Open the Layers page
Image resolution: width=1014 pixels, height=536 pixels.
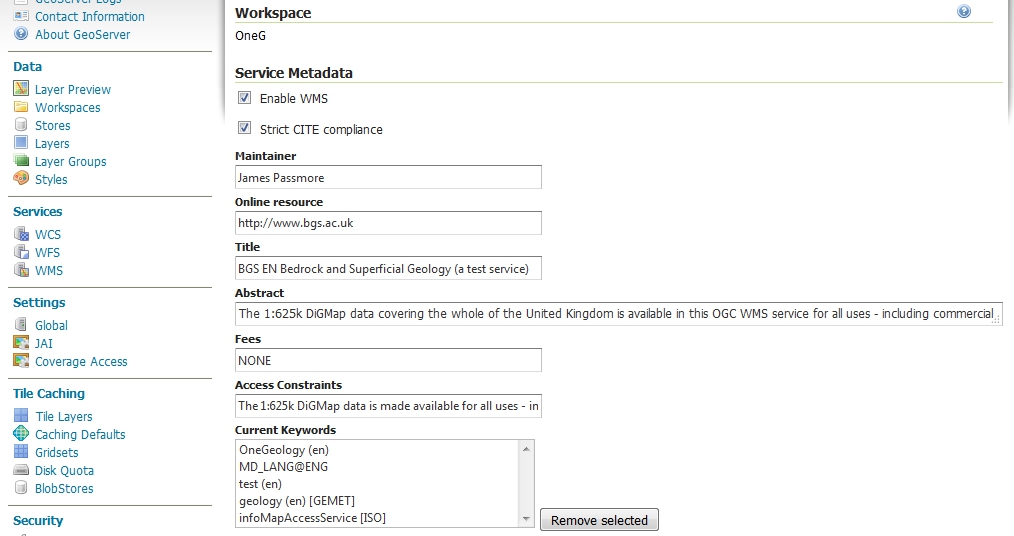[x=52, y=144]
